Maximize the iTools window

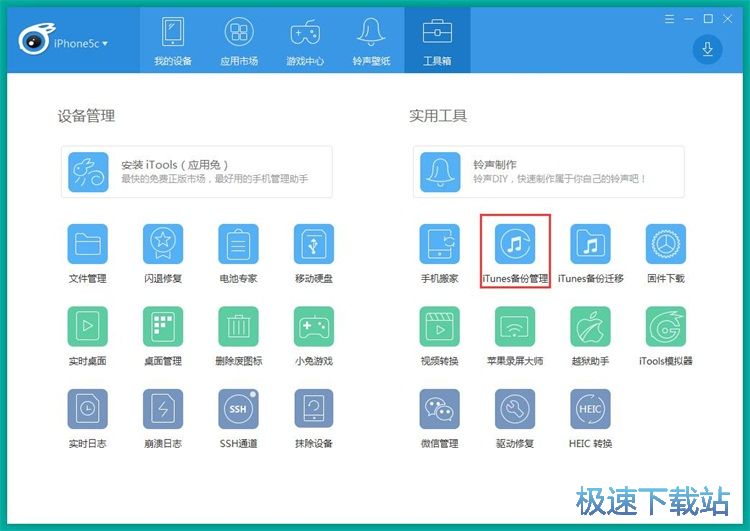point(708,19)
